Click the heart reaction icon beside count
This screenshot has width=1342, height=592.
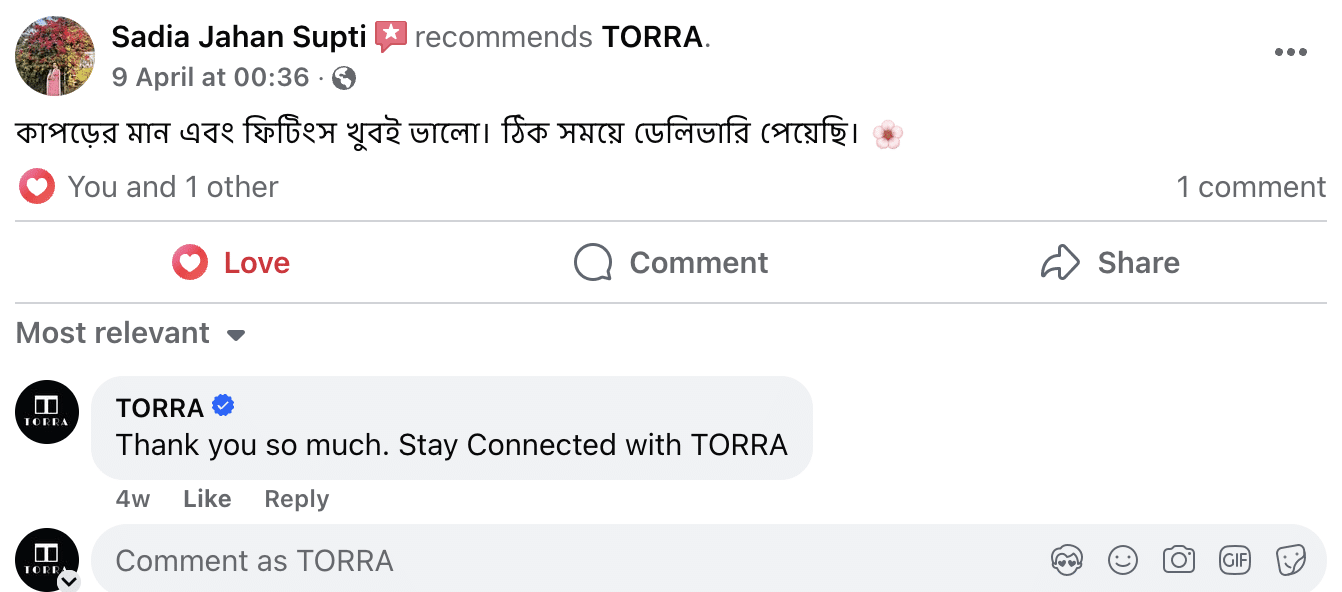pos(37,187)
